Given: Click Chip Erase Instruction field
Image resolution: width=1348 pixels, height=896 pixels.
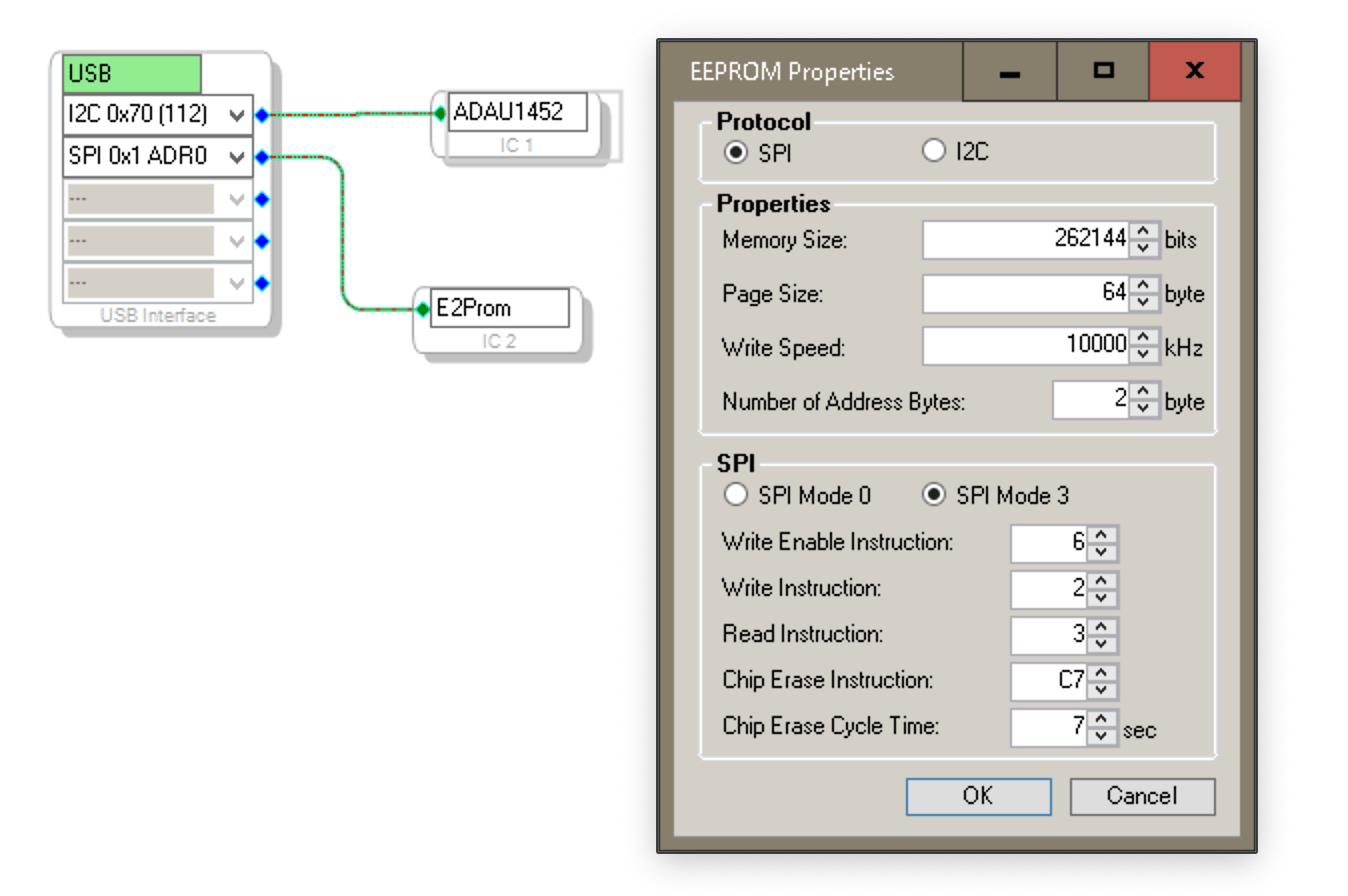Looking at the screenshot, I should [x=1049, y=681].
